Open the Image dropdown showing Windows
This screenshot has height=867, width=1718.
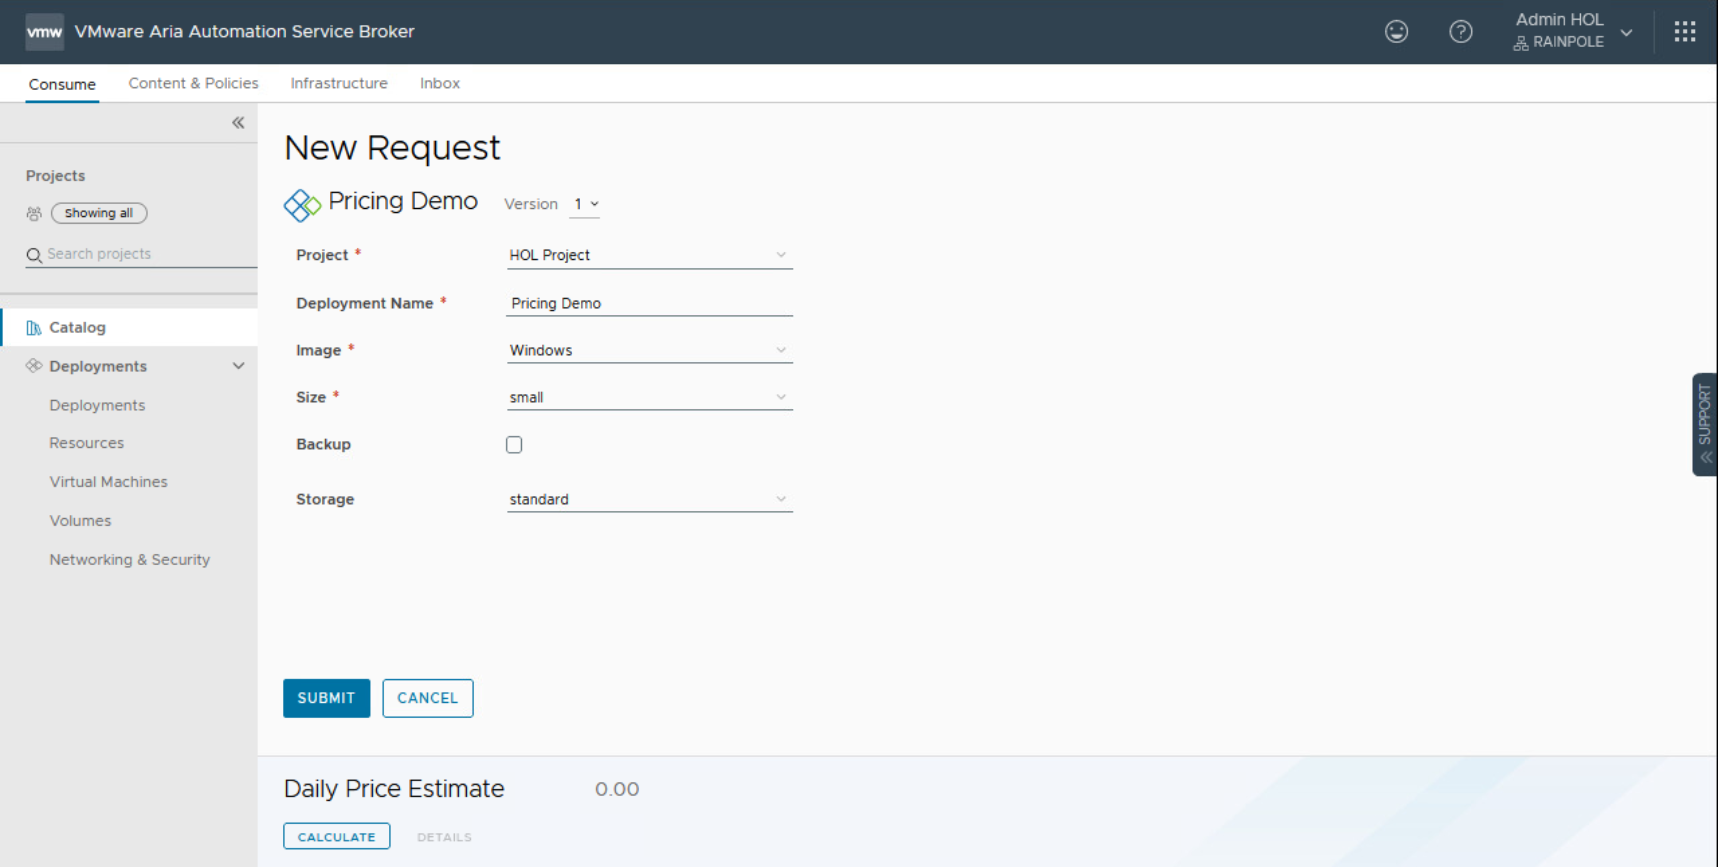[648, 351]
